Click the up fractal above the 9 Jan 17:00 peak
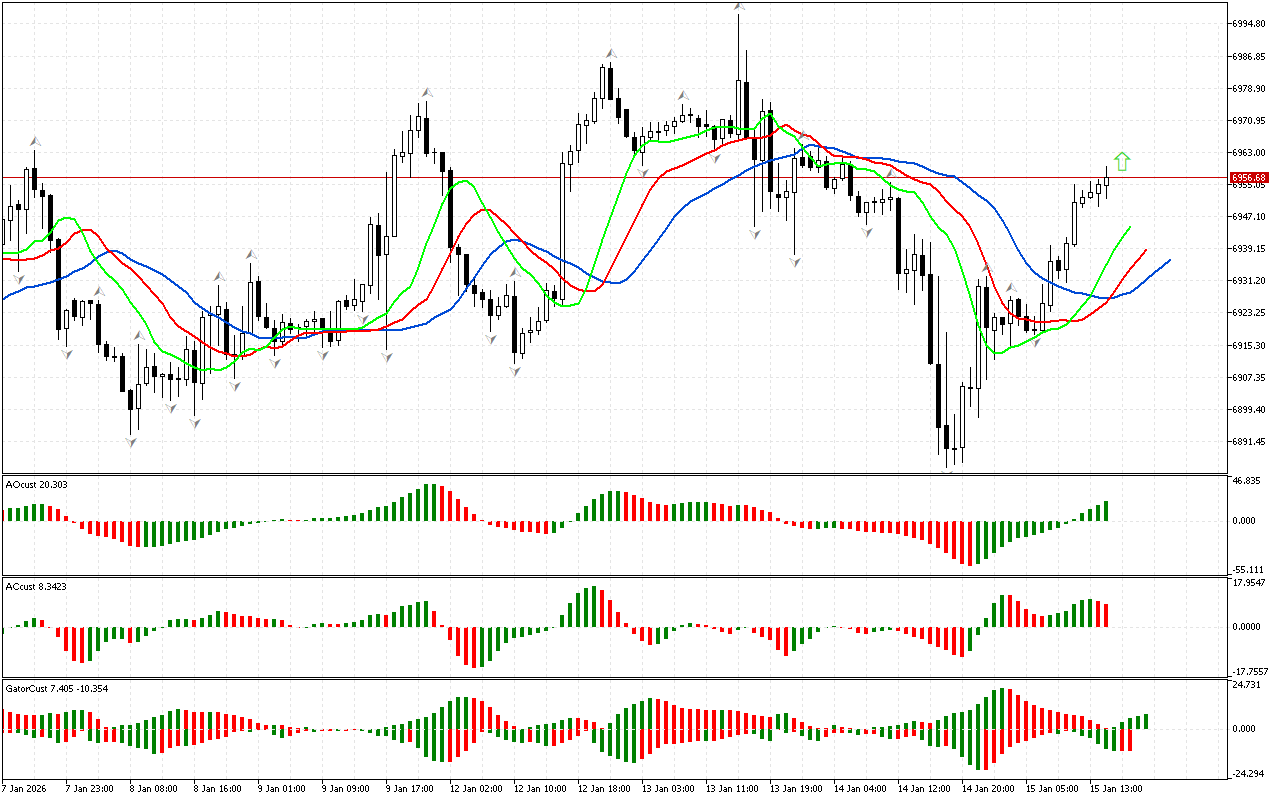 click(x=426, y=93)
